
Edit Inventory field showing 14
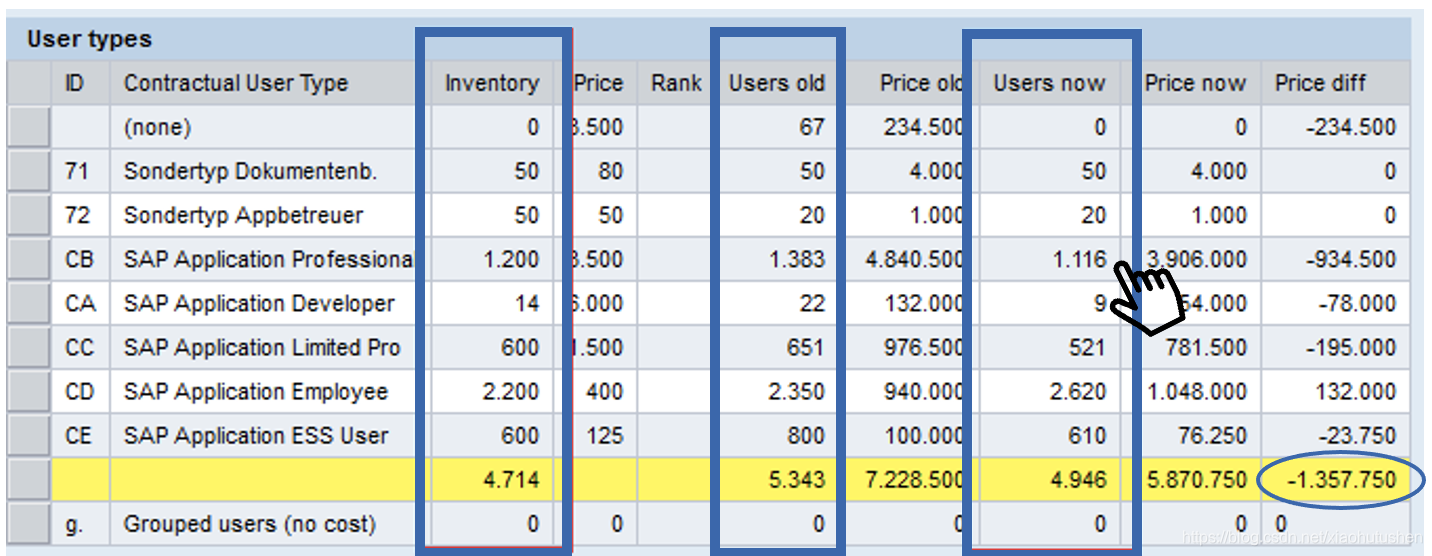point(491,303)
